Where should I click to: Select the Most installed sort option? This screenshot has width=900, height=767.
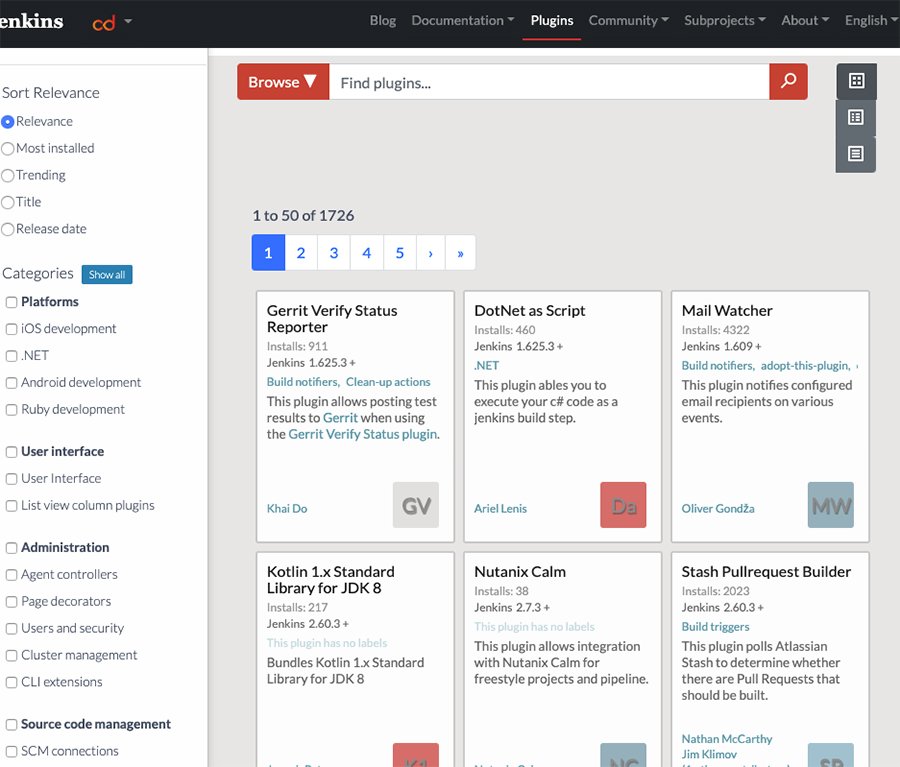(8, 148)
